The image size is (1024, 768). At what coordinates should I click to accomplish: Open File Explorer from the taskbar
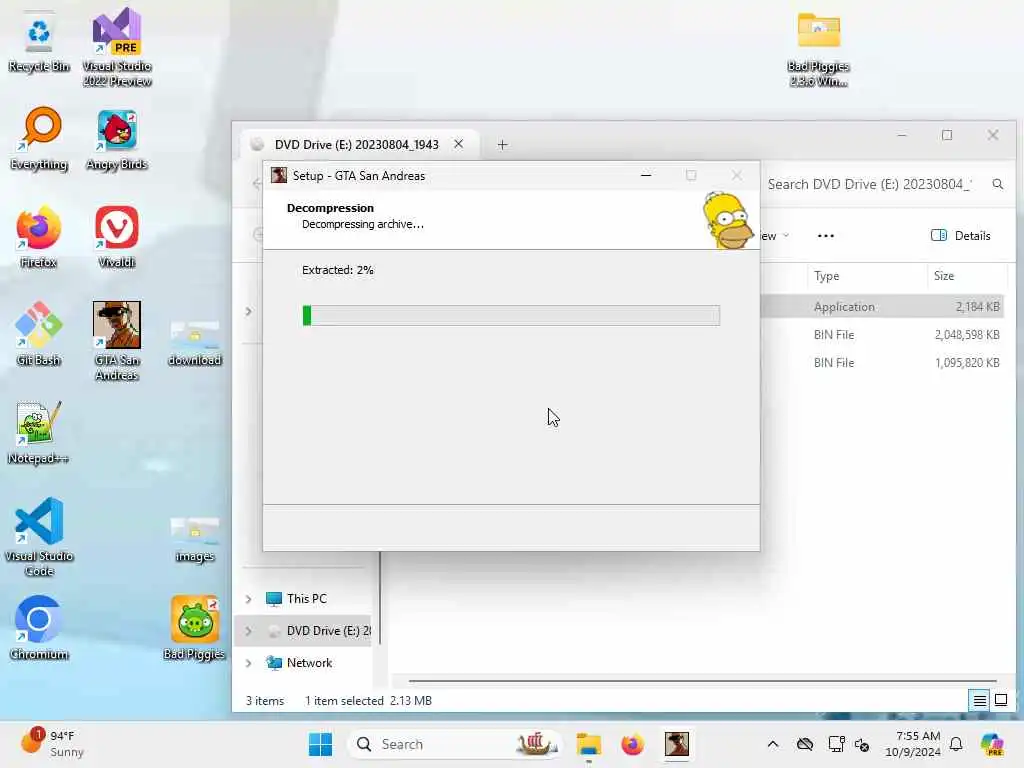click(x=588, y=744)
